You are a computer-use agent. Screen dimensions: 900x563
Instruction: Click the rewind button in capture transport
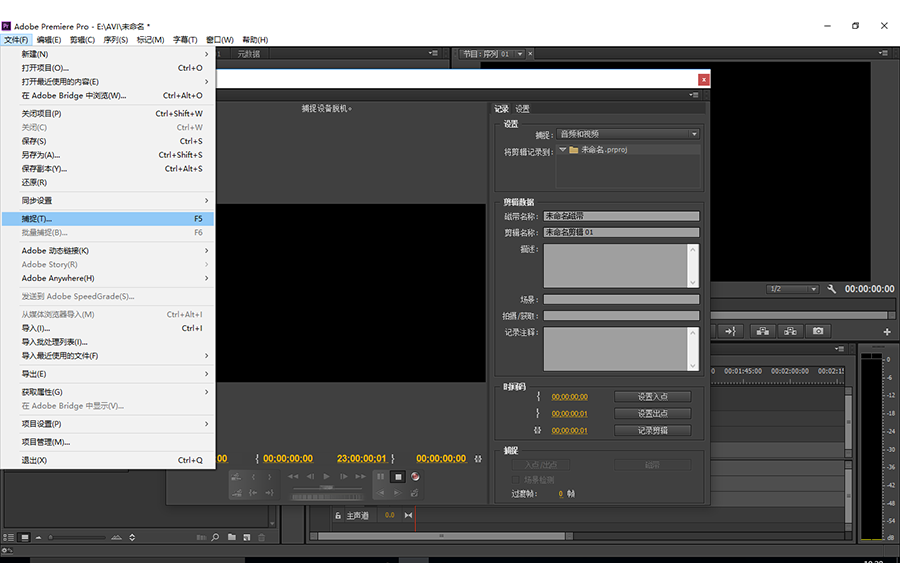pyautogui.click(x=293, y=476)
